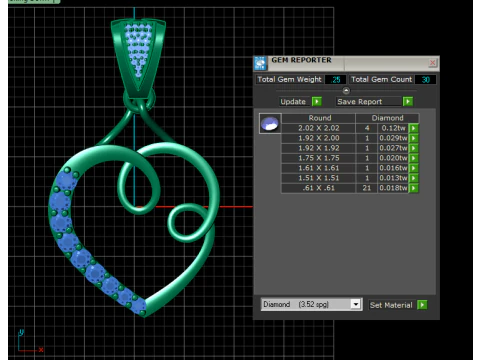The height and width of the screenshot is (360, 480).
Task: Select the 1.92 X 2.00 size cell
Action: 319,138
